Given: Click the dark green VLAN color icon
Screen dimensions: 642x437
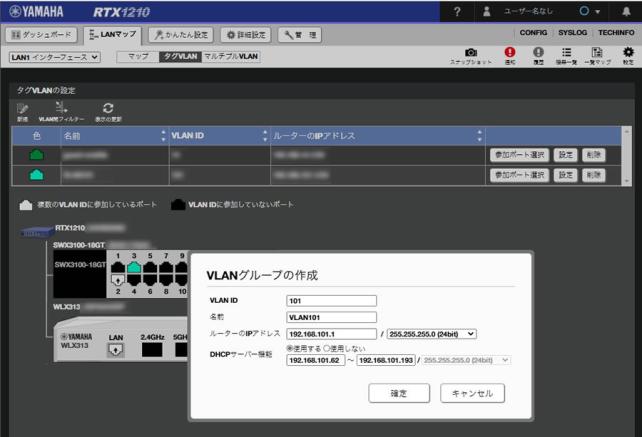Looking at the screenshot, I should click(36, 155).
